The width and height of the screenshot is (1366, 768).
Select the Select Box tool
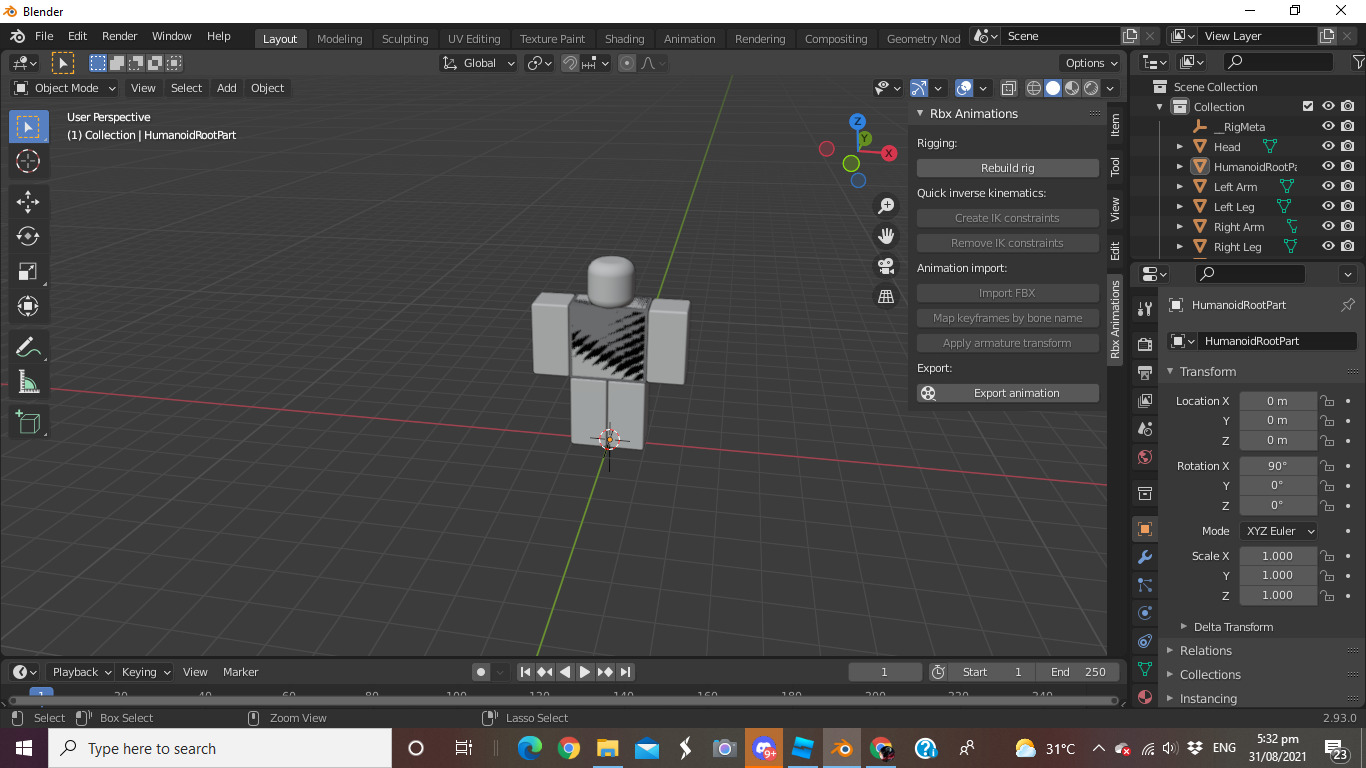(x=28, y=127)
